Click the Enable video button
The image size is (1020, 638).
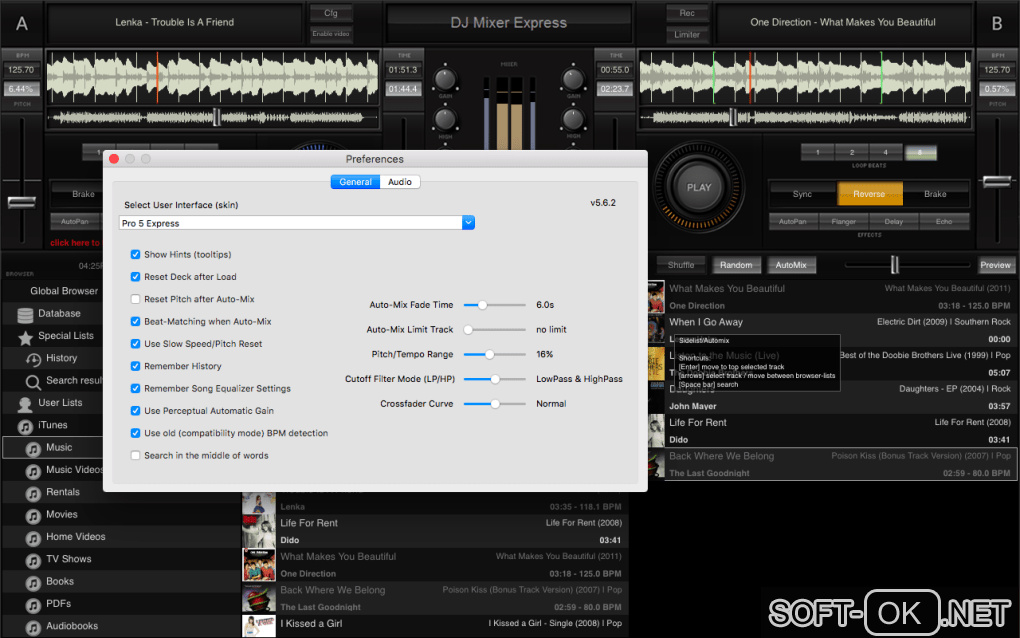[x=331, y=34]
